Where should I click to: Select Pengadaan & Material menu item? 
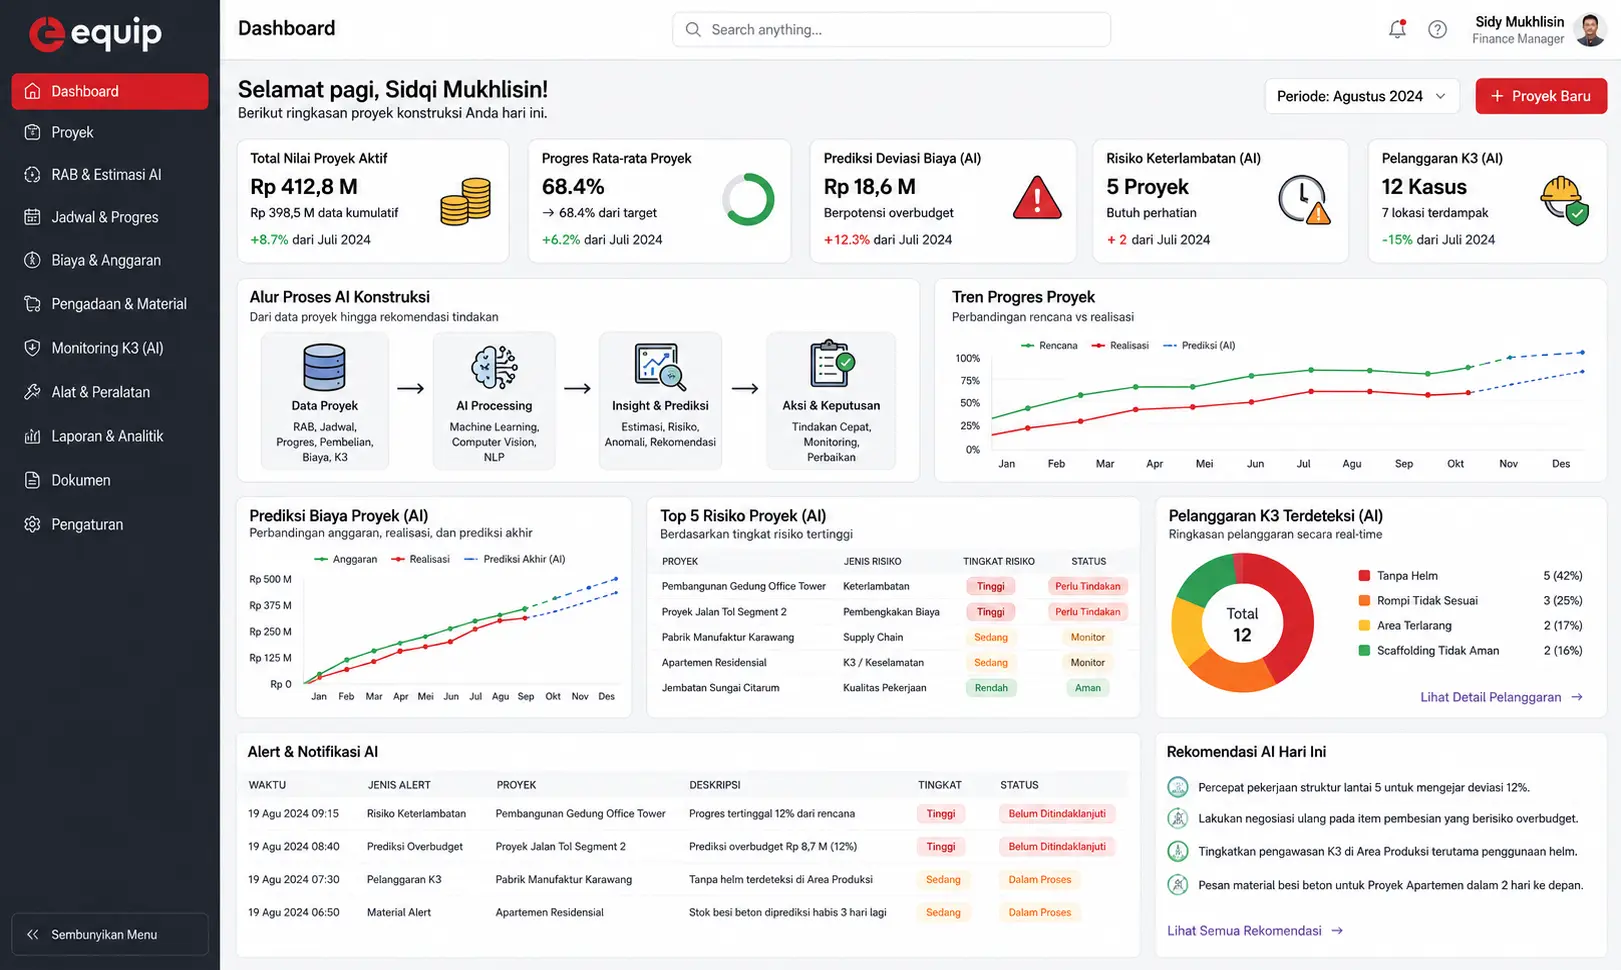coord(110,304)
